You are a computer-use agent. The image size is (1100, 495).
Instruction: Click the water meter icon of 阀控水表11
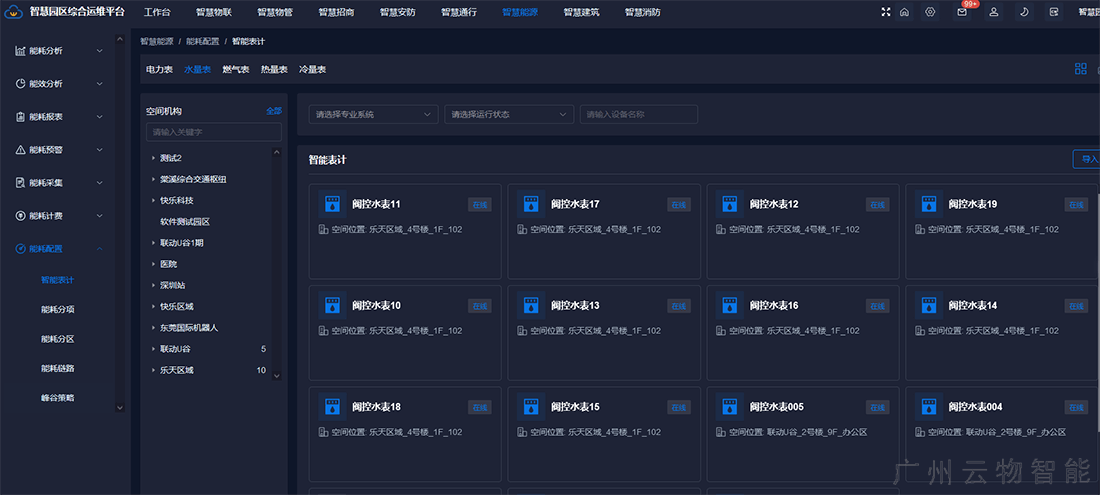point(332,204)
